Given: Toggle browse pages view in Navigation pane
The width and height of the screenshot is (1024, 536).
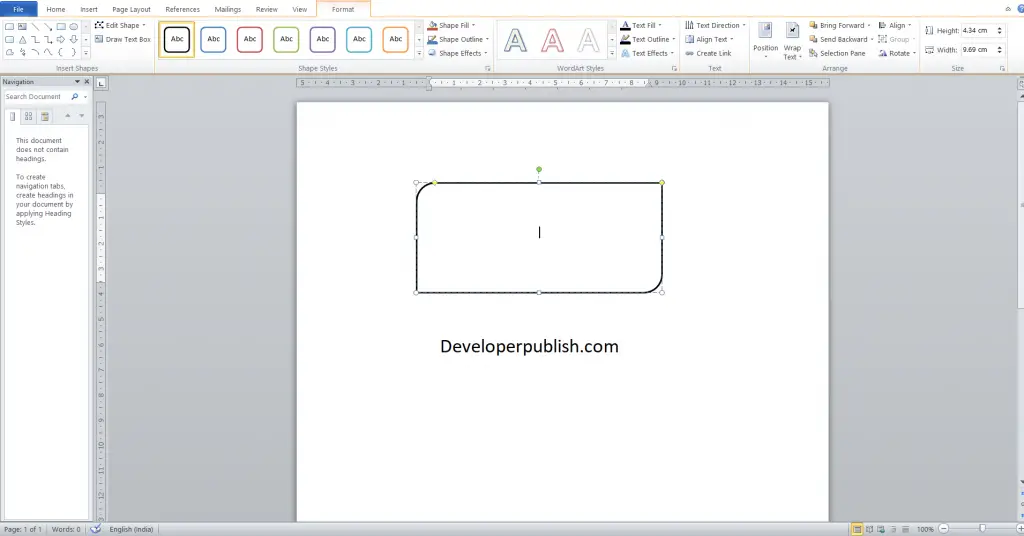Looking at the screenshot, I should [29, 116].
